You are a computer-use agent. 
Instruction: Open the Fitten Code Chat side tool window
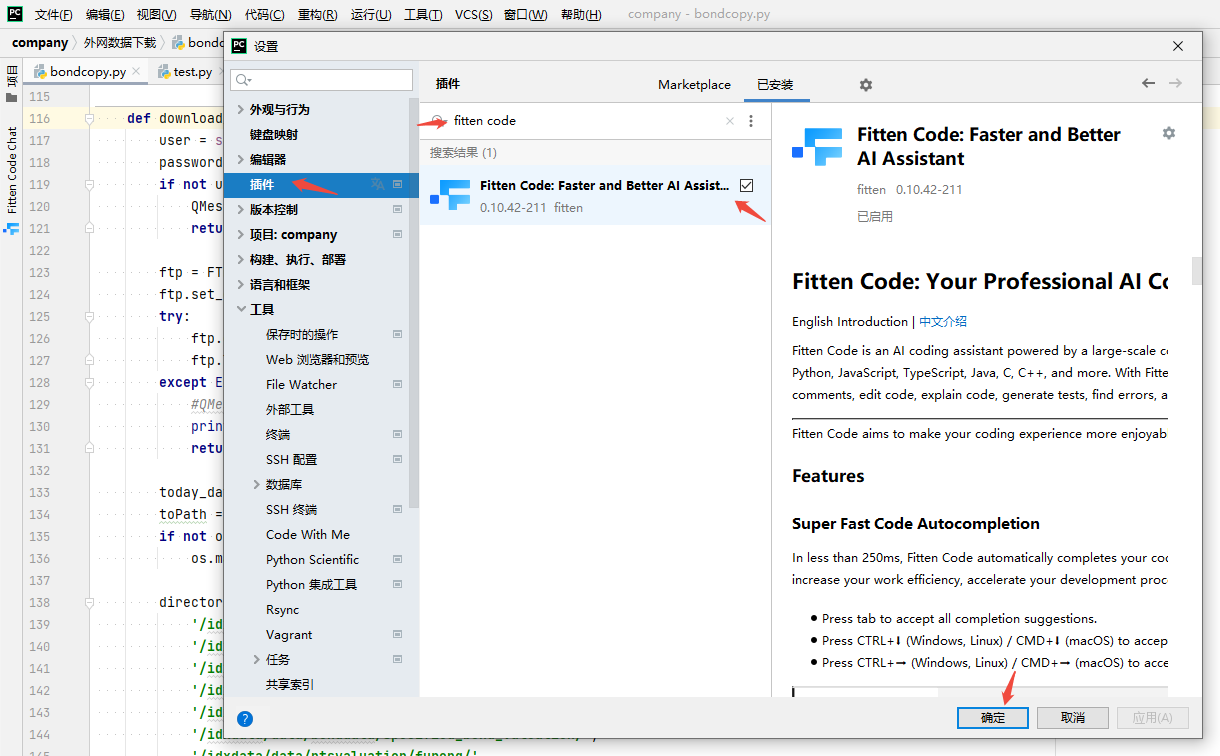pyautogui.click(x=12, y=170)
